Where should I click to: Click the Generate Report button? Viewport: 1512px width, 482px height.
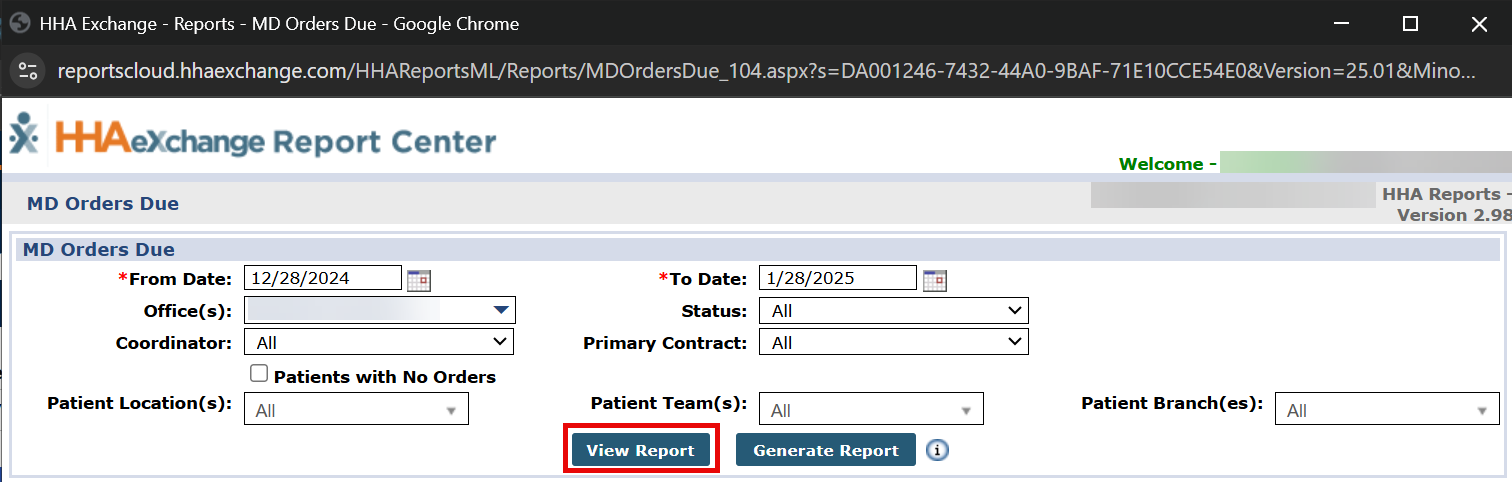[x=826, y=451]
